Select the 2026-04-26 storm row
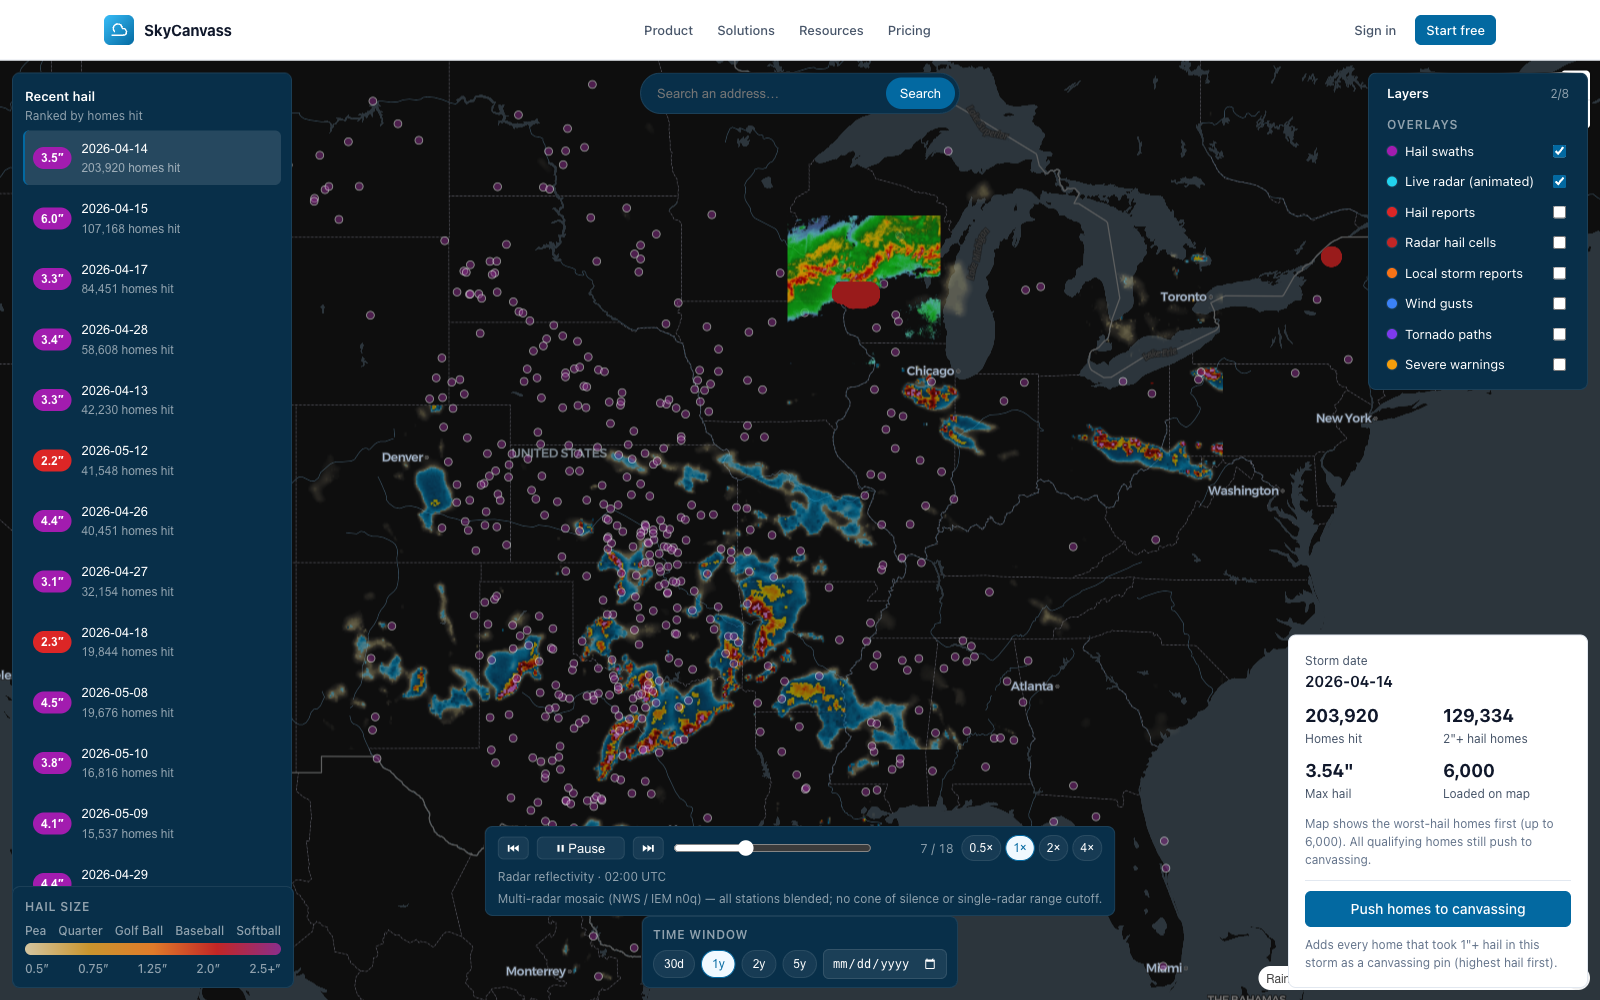The height and width of the screenshot is (1000, 1600). click(152, 521)
